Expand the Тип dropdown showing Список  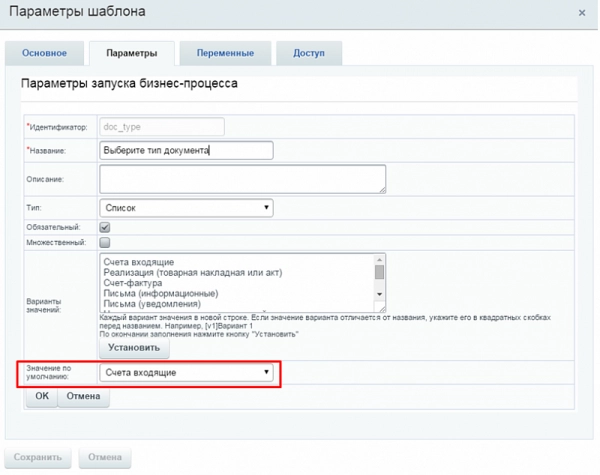[186, 208]
